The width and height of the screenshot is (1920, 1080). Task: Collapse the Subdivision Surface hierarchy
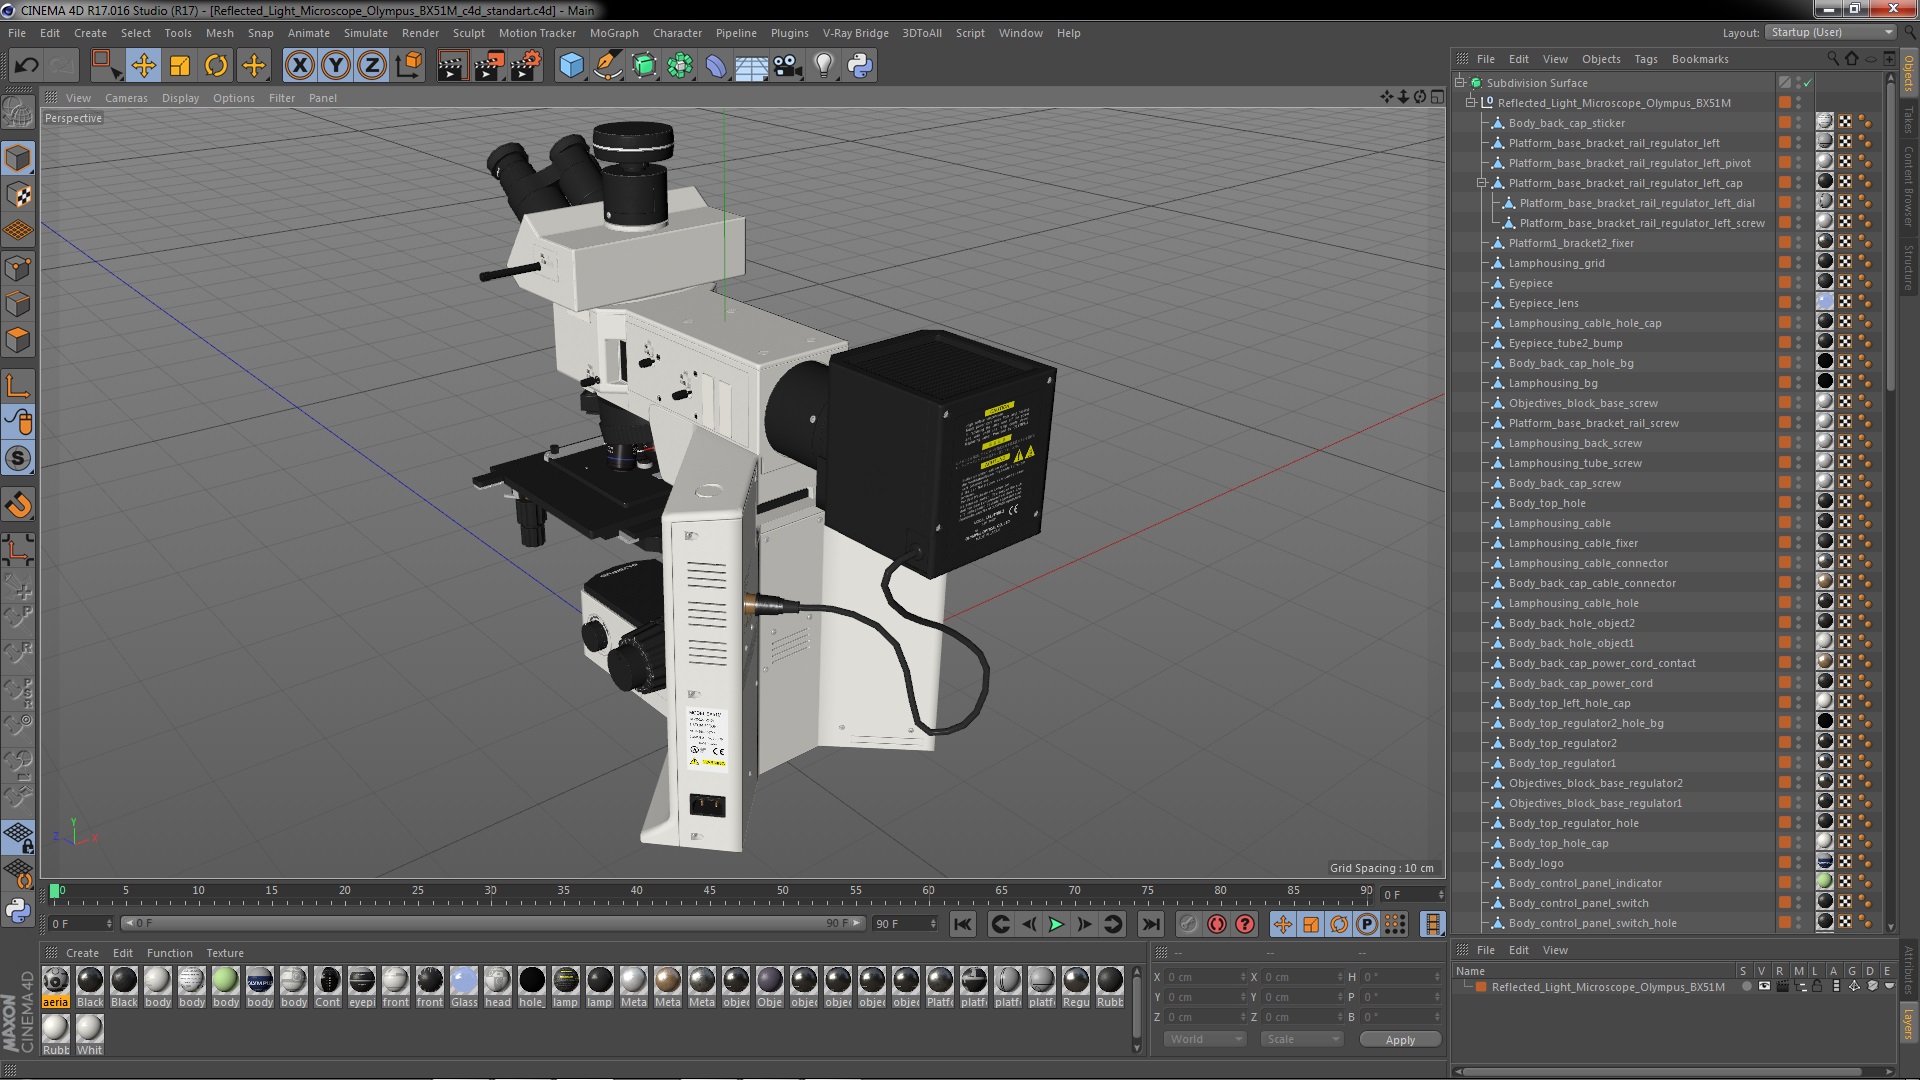click(x=1460, y=83)
